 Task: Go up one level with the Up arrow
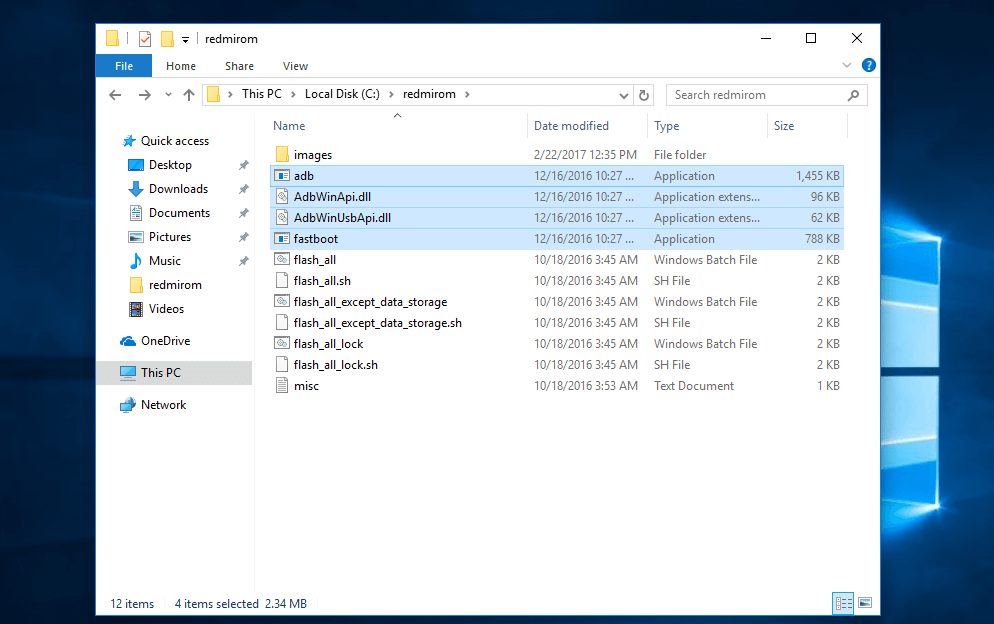[x=189, y=95]
